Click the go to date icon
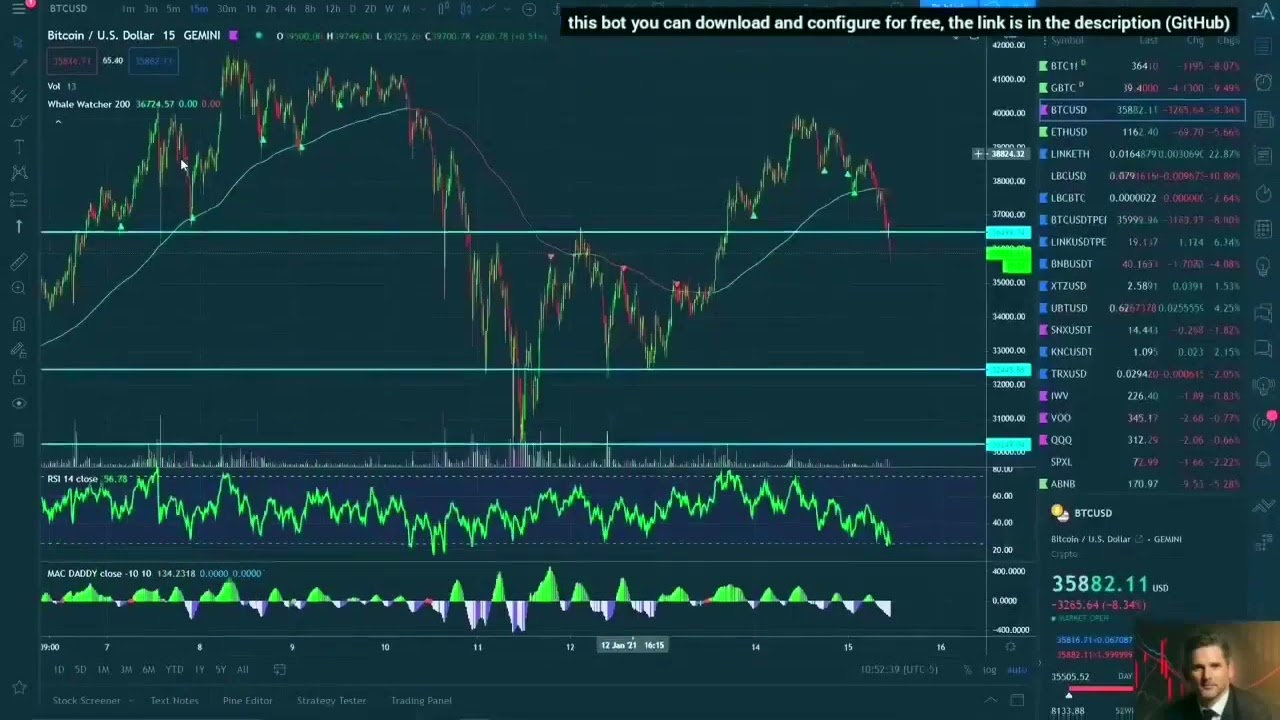This screenshot has height=720, width=1280. point(280,669)
